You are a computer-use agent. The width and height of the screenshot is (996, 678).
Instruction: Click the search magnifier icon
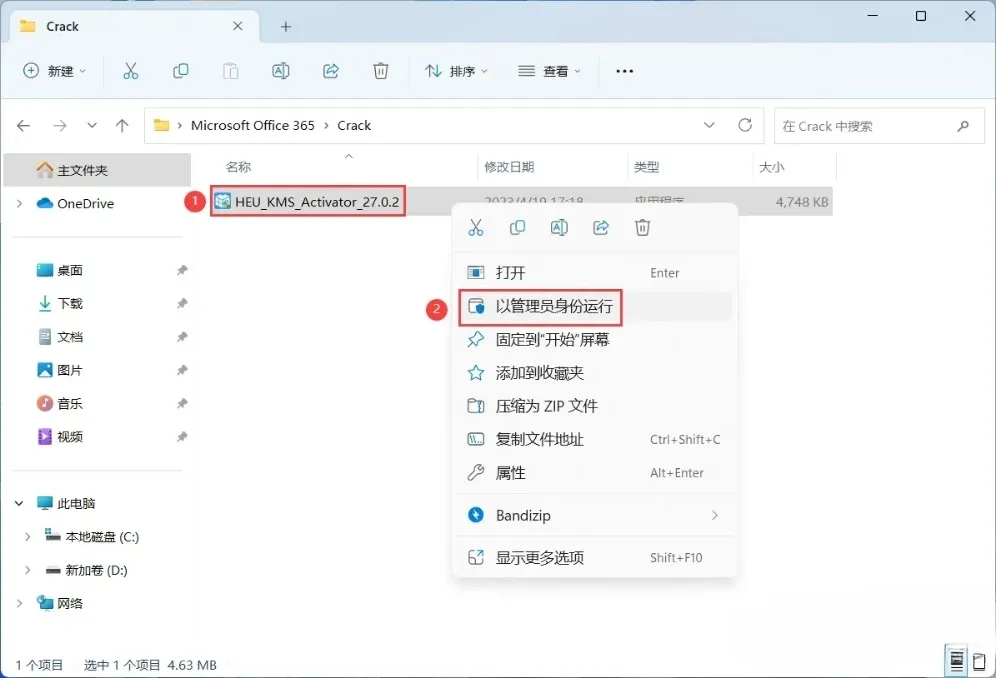point(963,126)
